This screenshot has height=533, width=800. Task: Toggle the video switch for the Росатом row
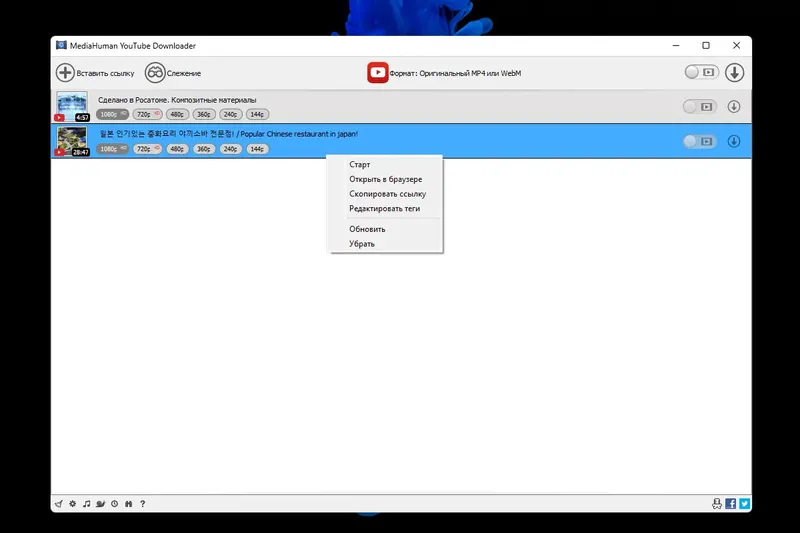[699, 107]
